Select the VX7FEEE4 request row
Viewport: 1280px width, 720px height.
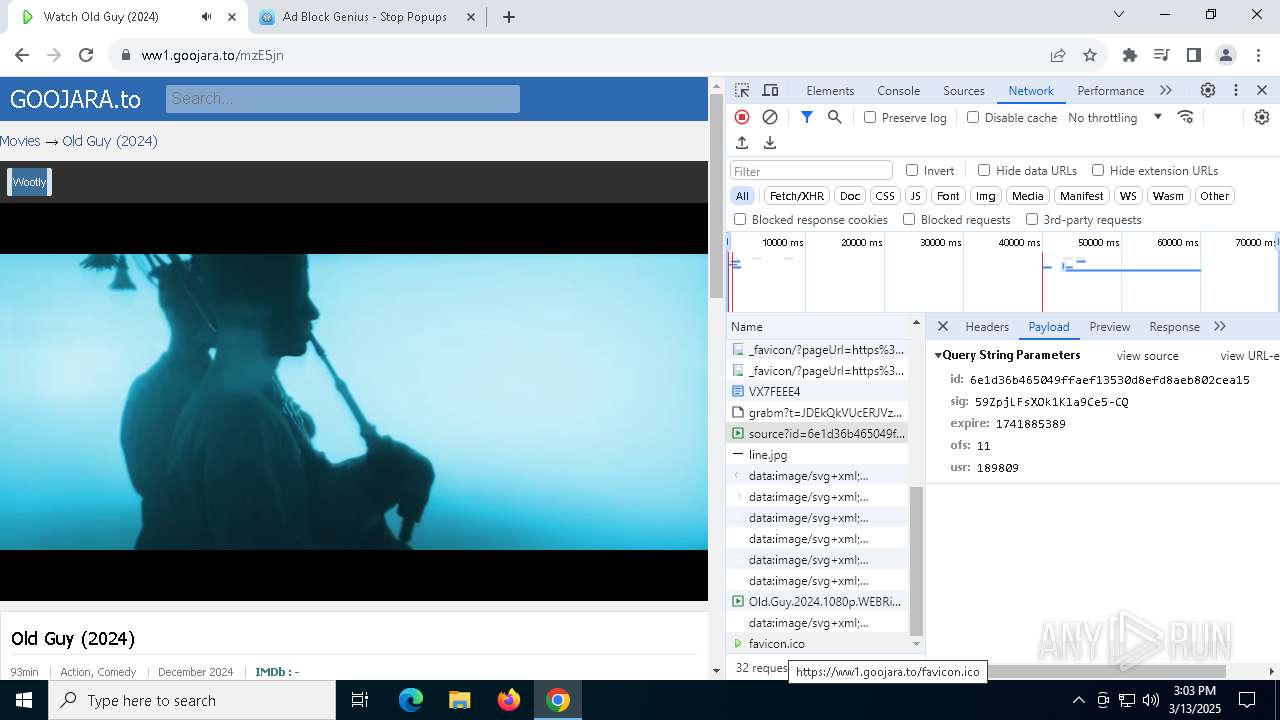(x=818, y=392)
